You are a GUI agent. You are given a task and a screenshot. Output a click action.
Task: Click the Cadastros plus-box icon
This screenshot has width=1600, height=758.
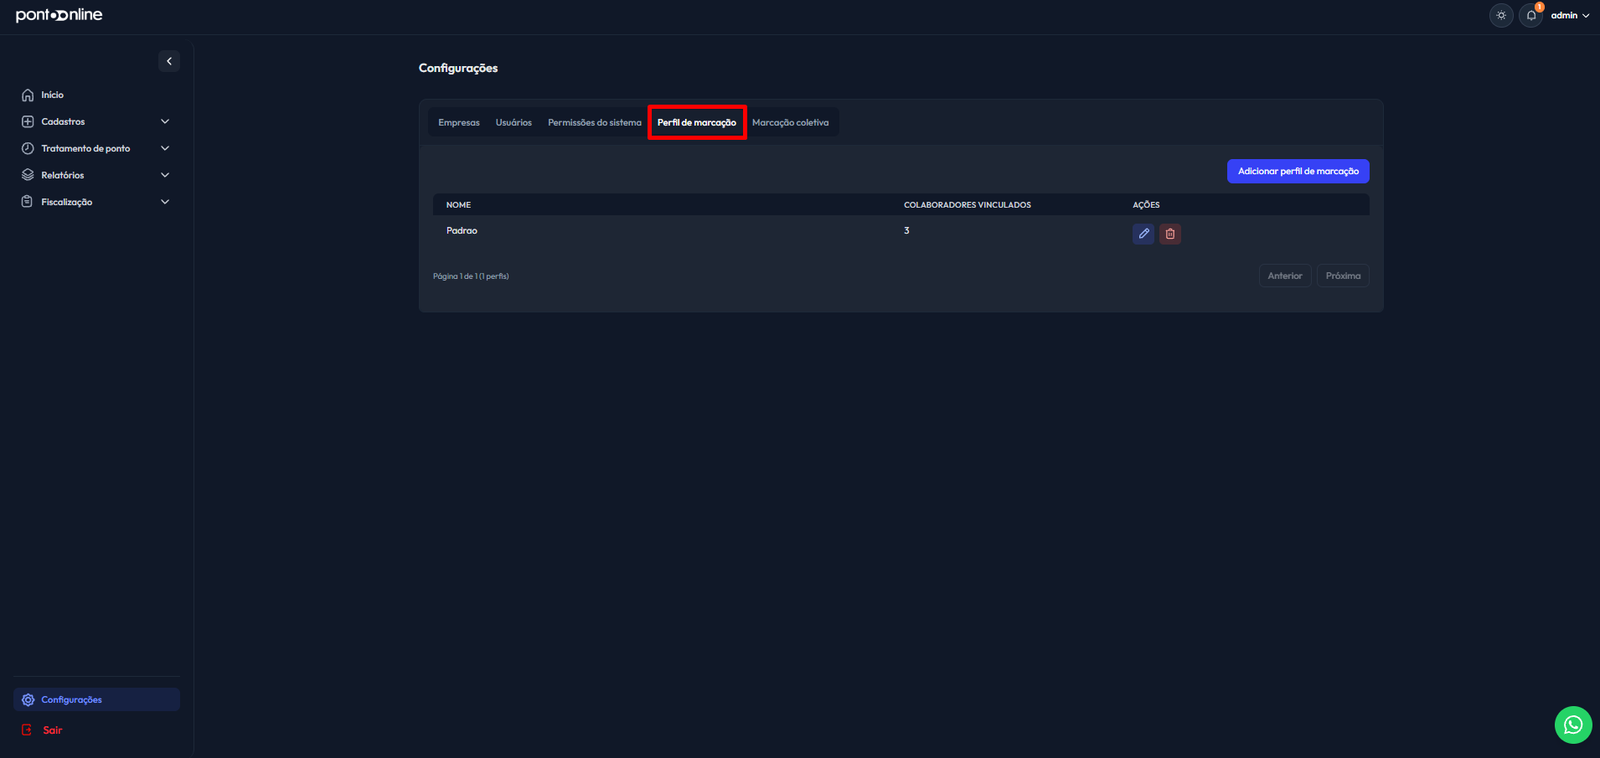pyautogui.click(x=28, y=122)
